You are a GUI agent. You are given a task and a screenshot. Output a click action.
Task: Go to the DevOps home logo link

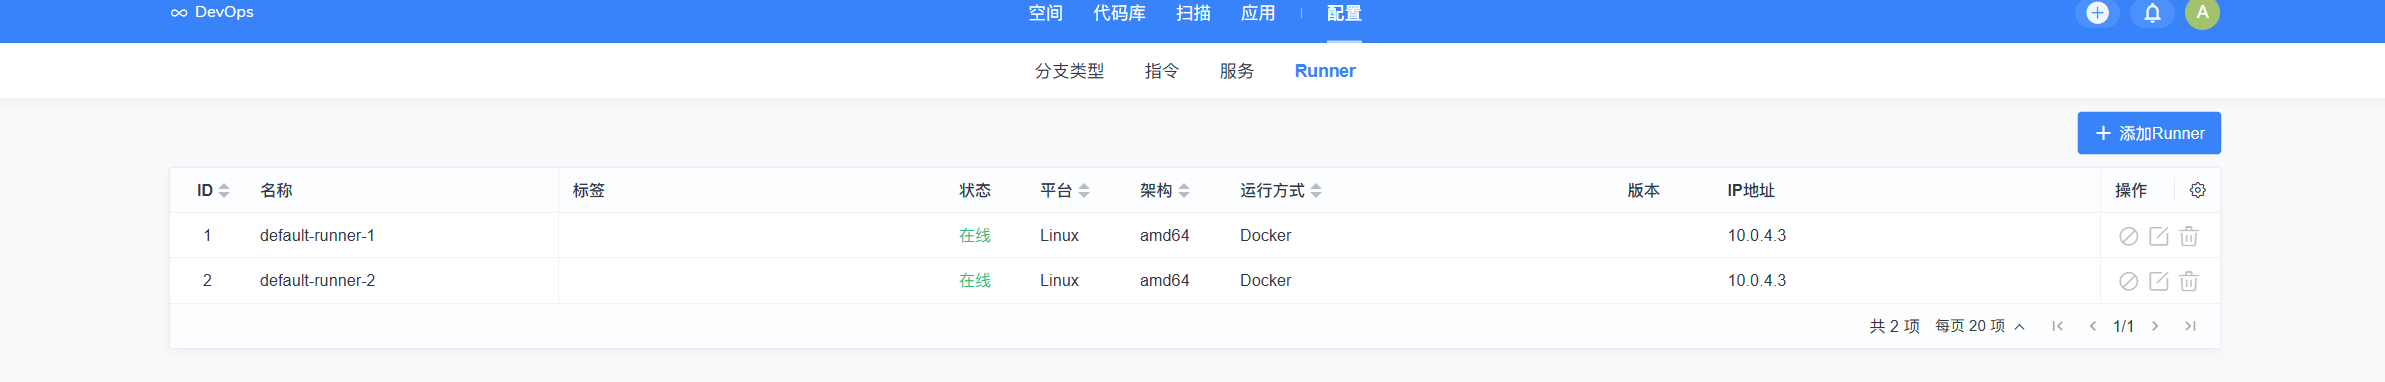click(212, 12)
